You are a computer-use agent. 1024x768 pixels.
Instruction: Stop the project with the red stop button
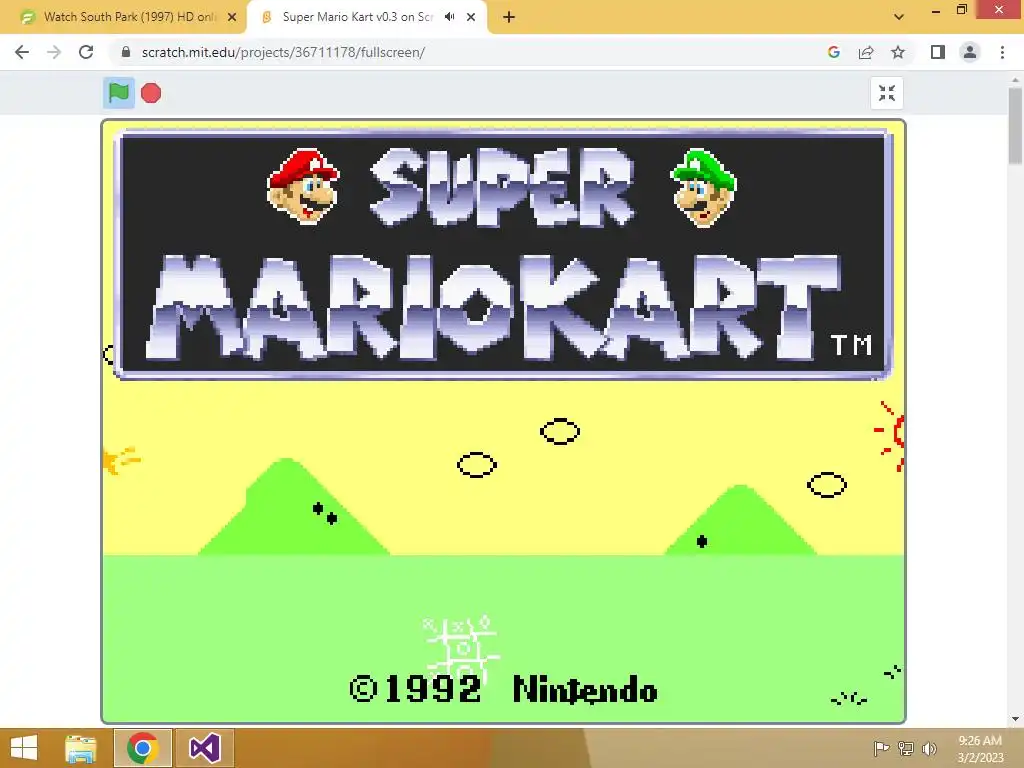[151, 93]
